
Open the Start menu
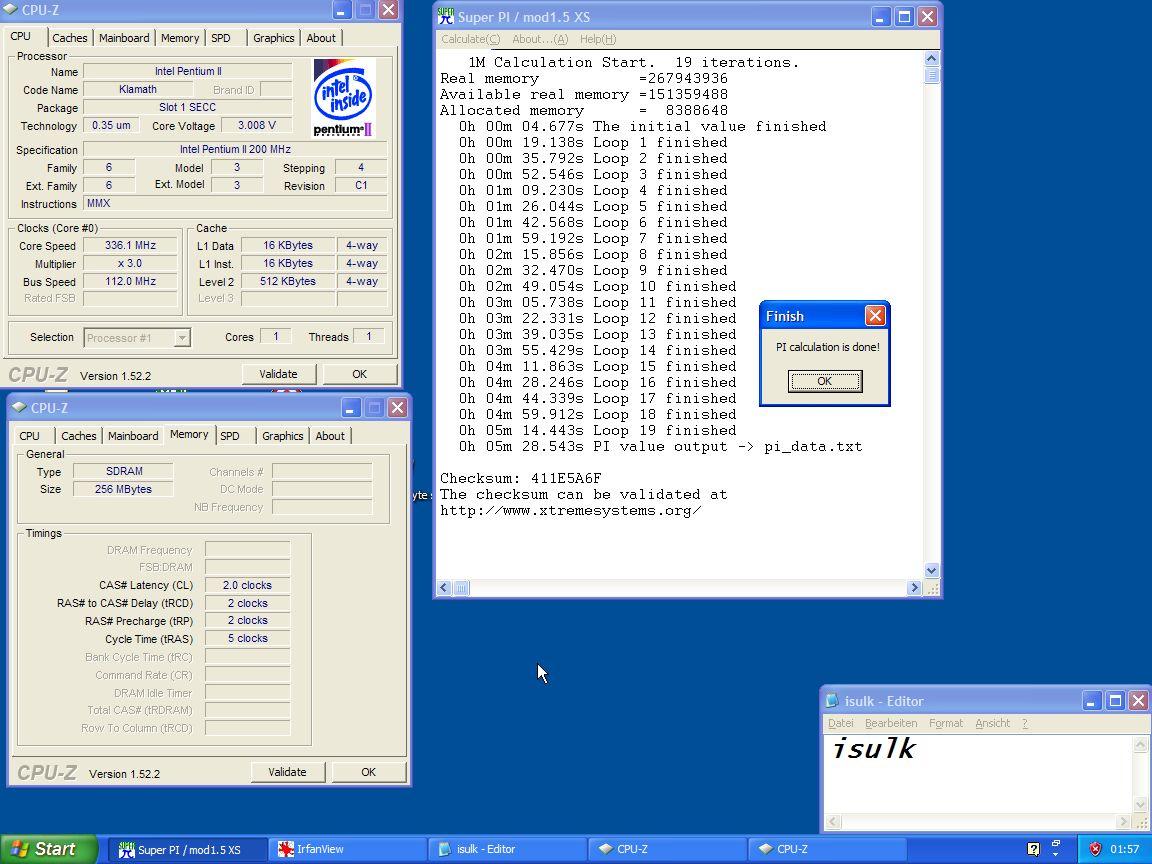48,849
